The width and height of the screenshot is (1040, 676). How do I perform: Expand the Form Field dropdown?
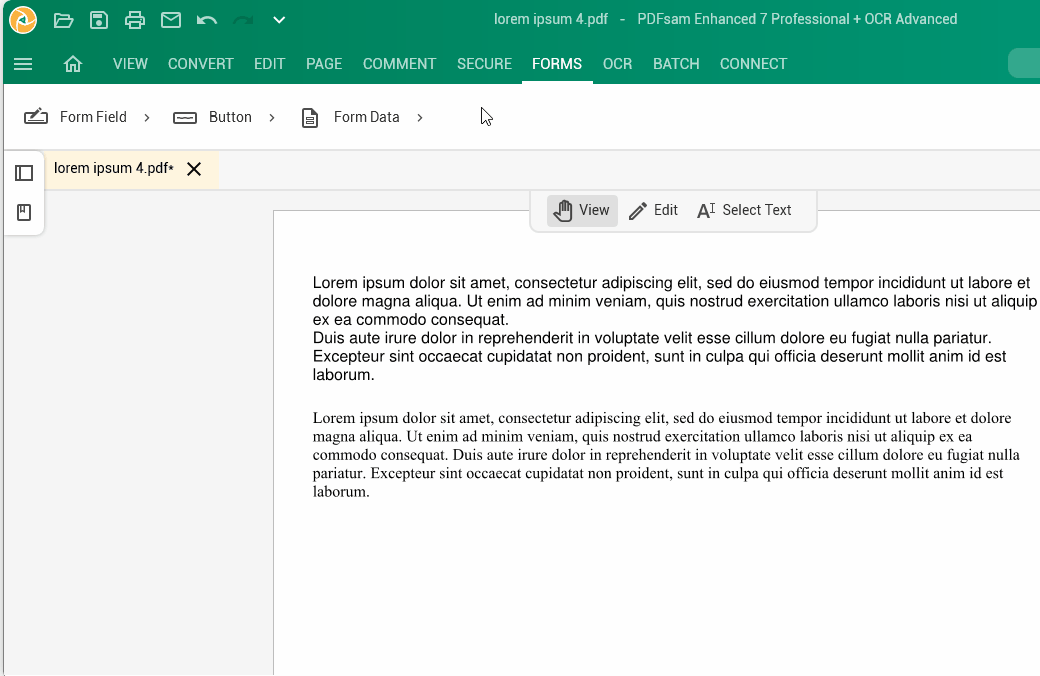coord(146,117)
